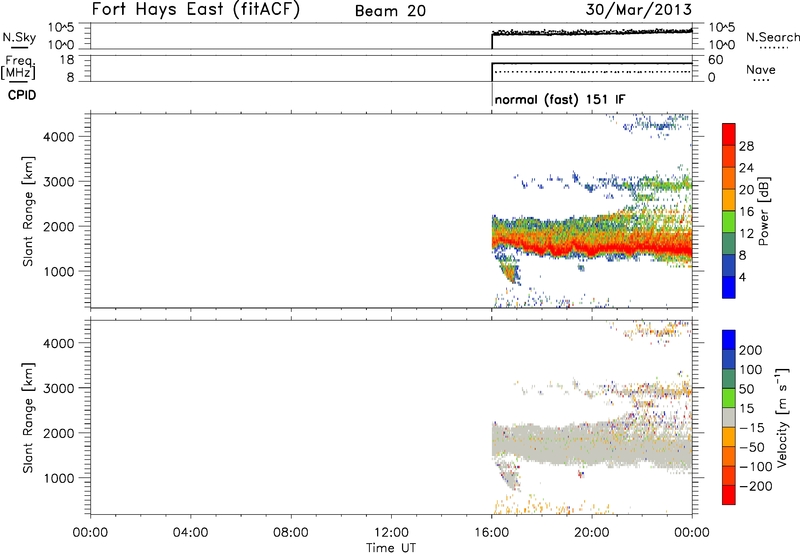
Task: Click the '18' frequency axis tick
Action: [x=67, y=60]
